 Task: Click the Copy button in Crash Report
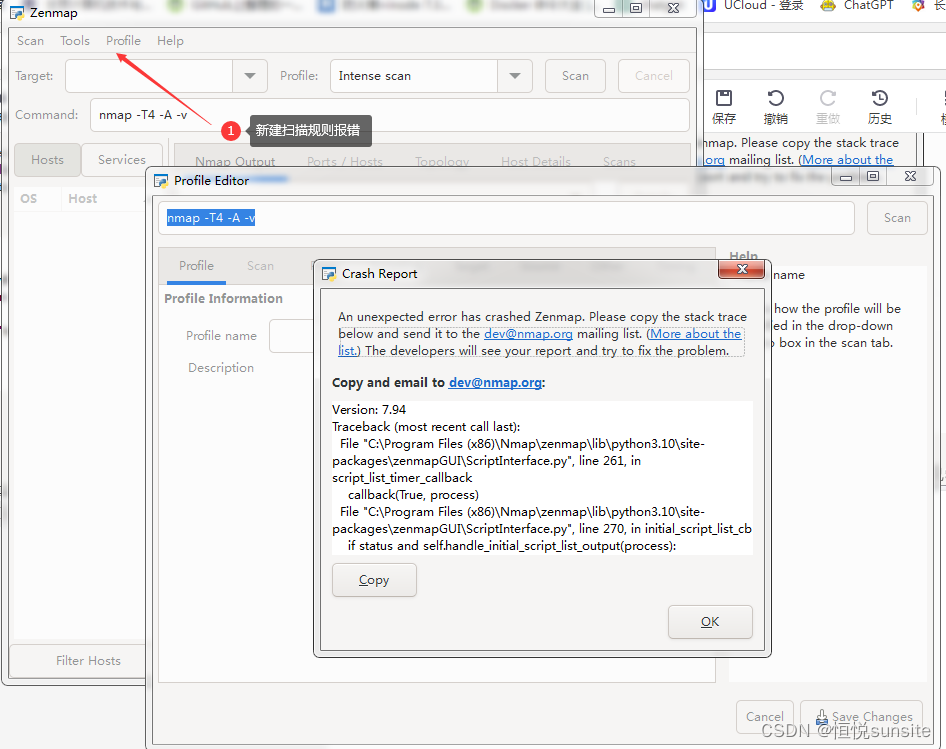[x=374, y=580]
